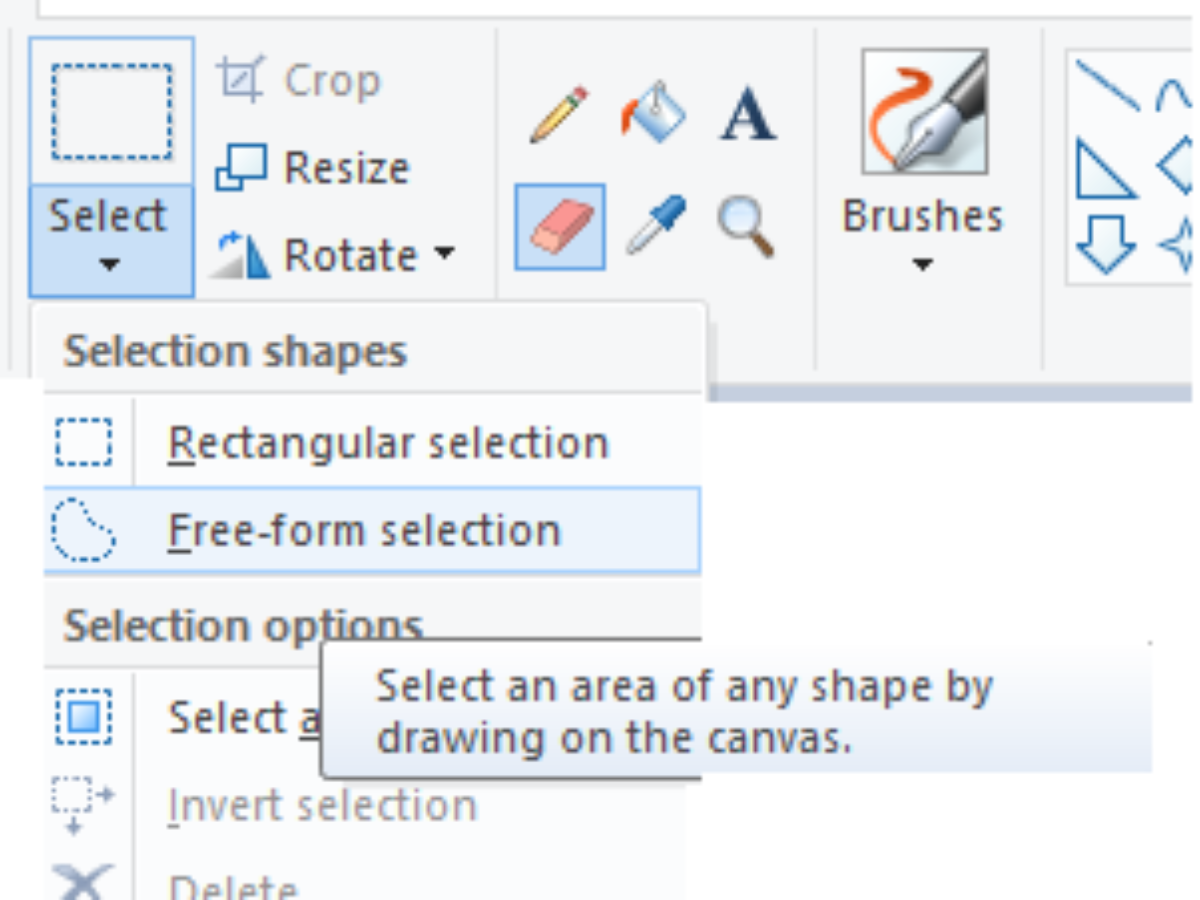Click Invert selection menu entry
This screenshot has height=900, width=1200.
pos(321,806)
